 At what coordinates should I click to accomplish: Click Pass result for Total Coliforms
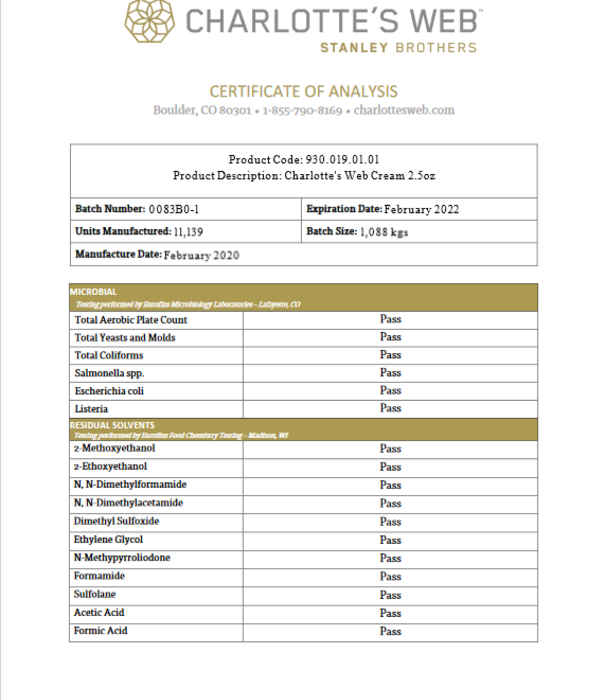391,355
